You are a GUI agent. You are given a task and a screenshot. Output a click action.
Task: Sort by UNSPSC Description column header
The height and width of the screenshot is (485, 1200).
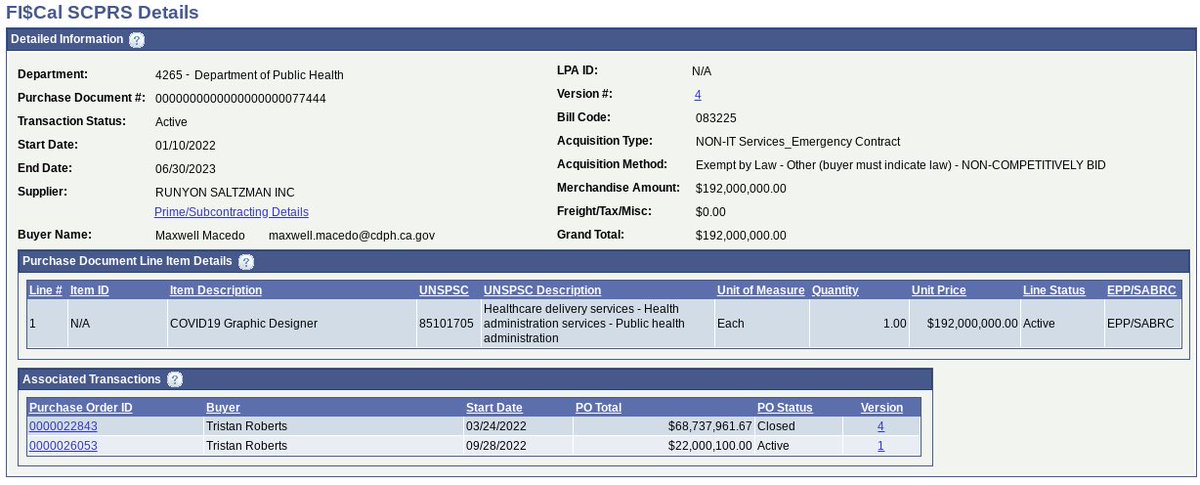[x=542, y=290]
